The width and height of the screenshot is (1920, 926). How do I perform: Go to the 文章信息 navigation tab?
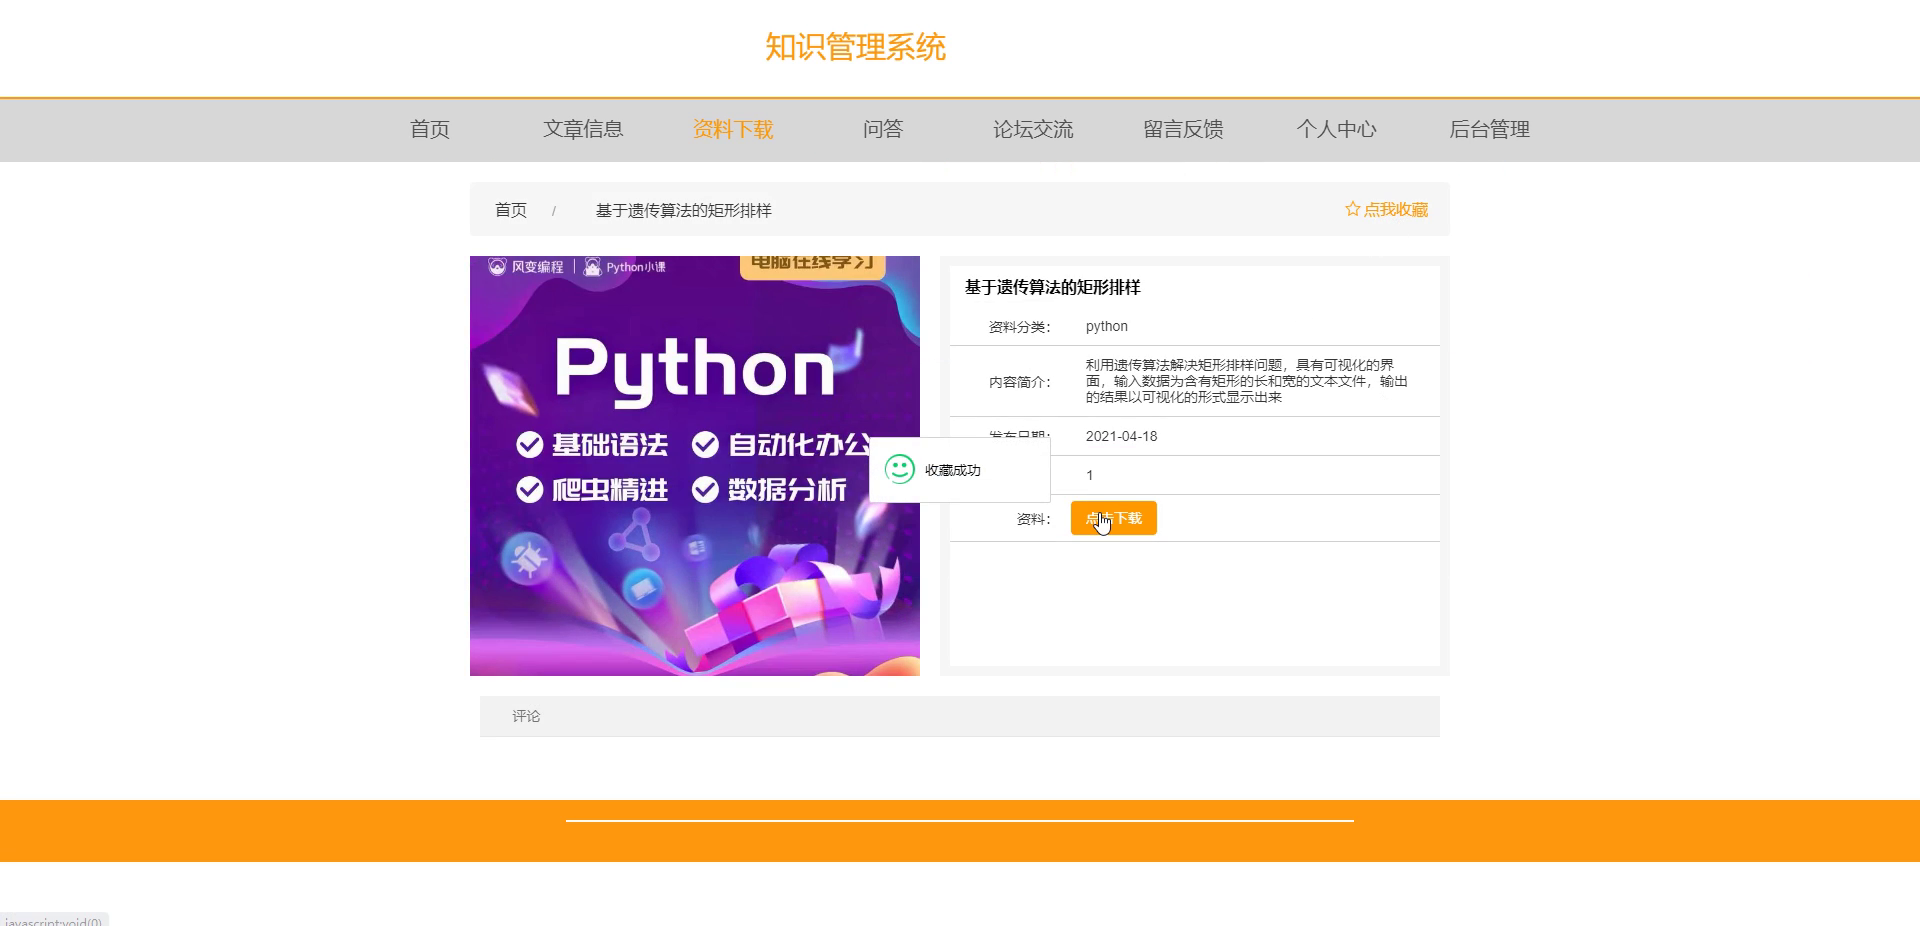click(x=583, y=129)
